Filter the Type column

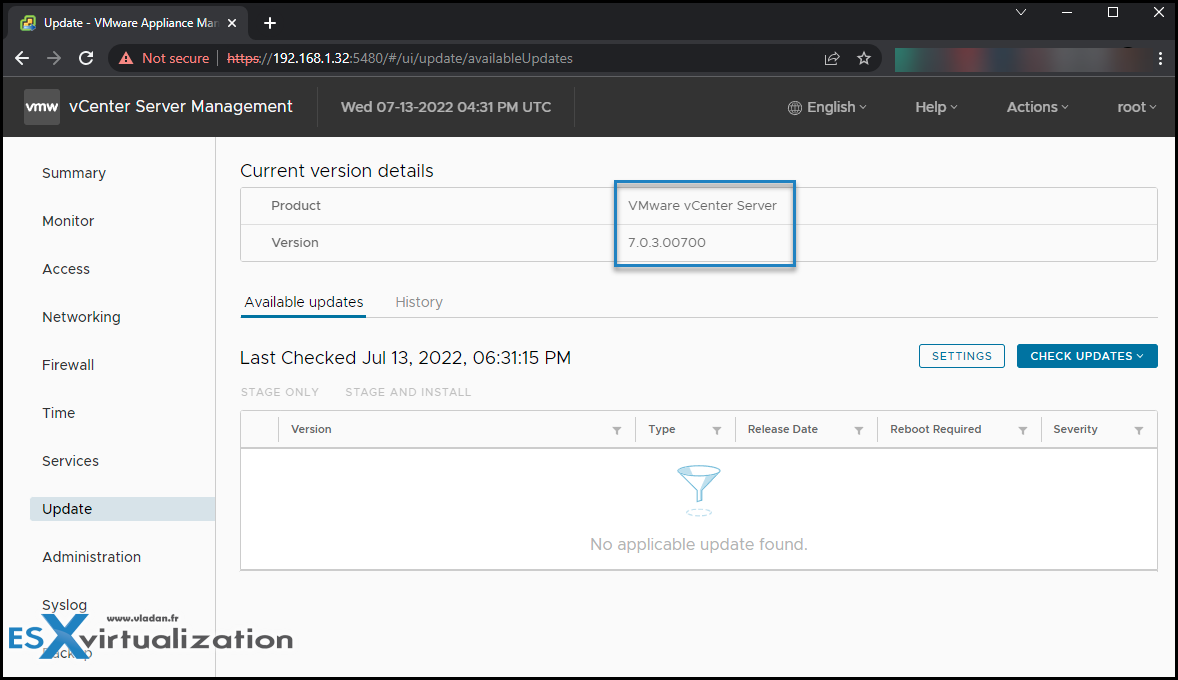[x=717, y=430]
